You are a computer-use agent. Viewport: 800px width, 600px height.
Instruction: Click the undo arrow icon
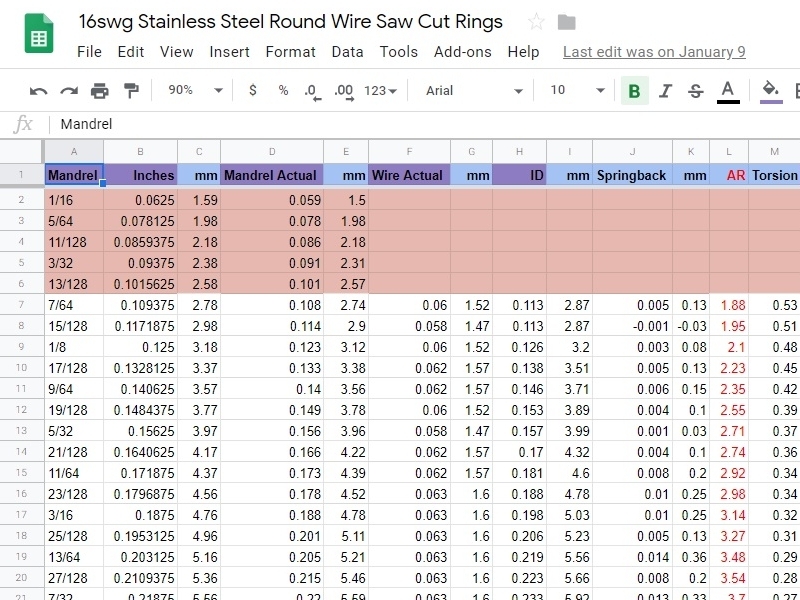[x=39, y=91]
